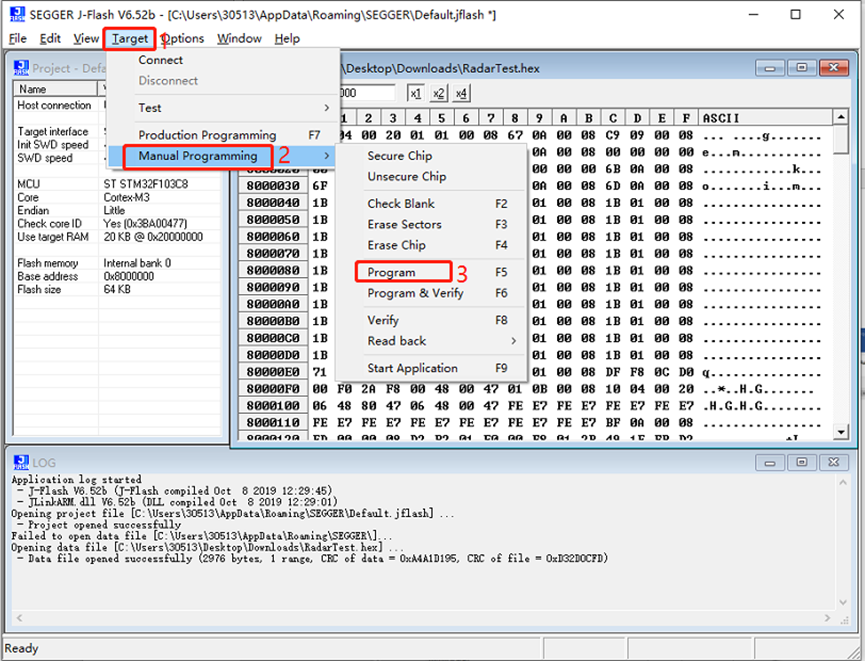Click LOG scroll down arrow

(843, 602)
